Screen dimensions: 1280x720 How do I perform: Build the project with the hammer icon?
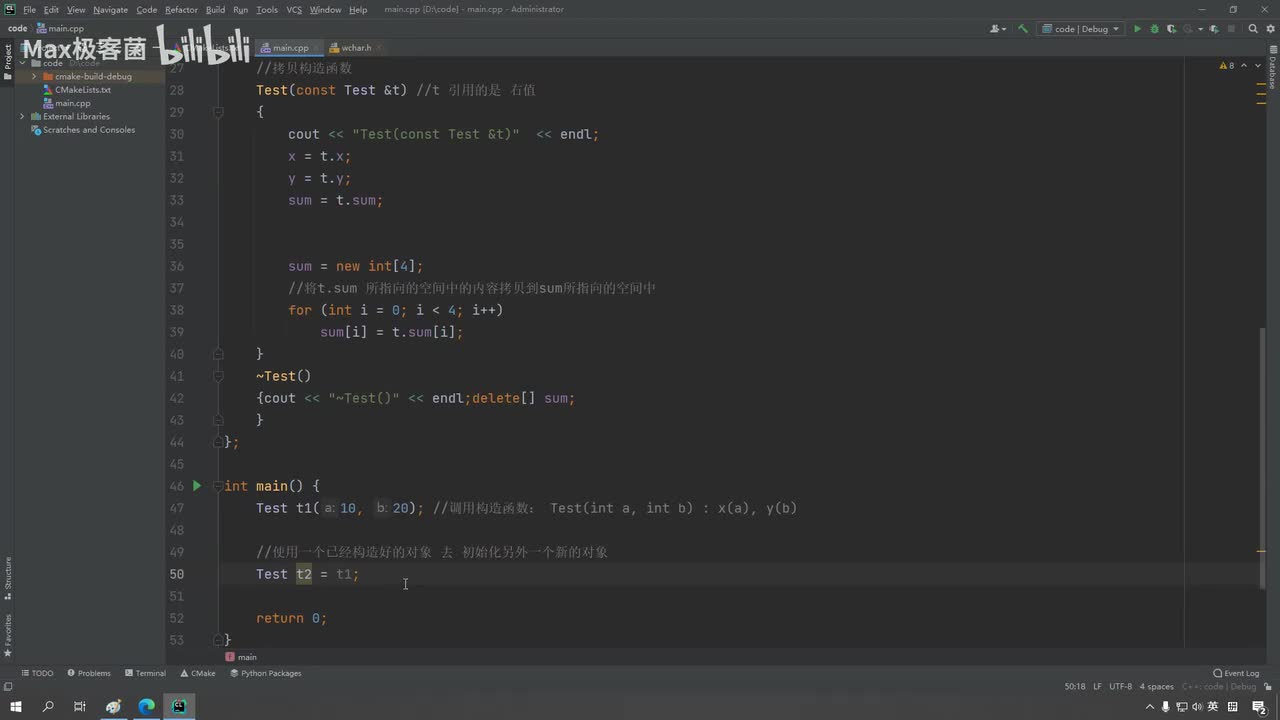coord(1023,29)
